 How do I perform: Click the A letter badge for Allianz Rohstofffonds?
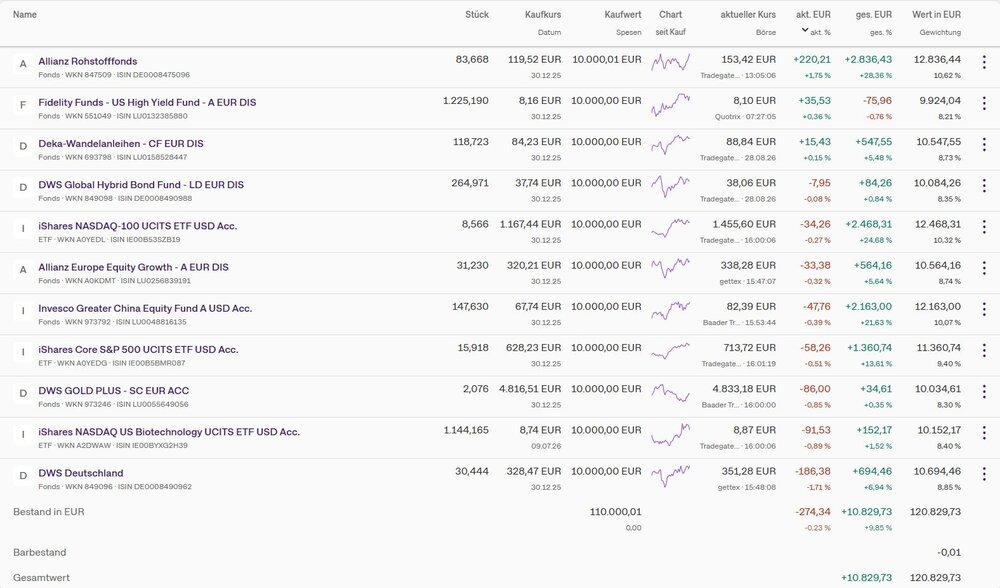pos(23,64)
